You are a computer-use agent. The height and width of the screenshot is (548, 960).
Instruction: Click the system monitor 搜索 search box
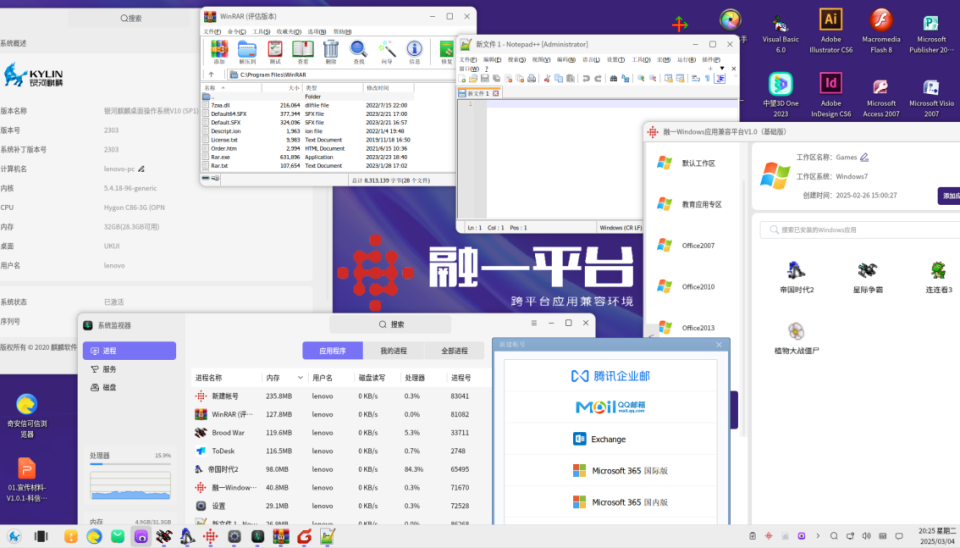click(391, 325)
